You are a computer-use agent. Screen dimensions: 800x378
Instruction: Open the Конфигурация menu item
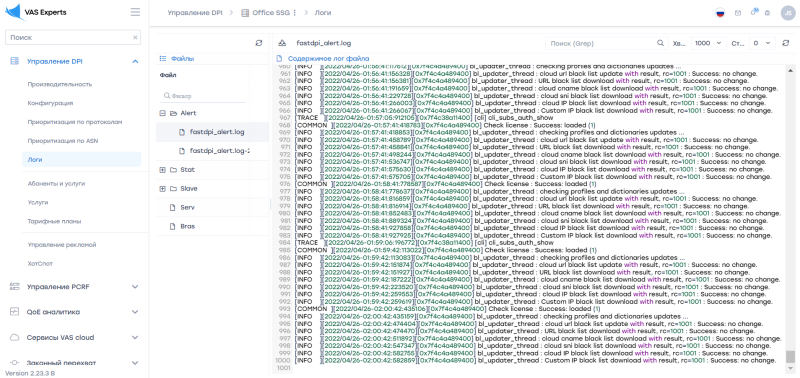[50, 103]
